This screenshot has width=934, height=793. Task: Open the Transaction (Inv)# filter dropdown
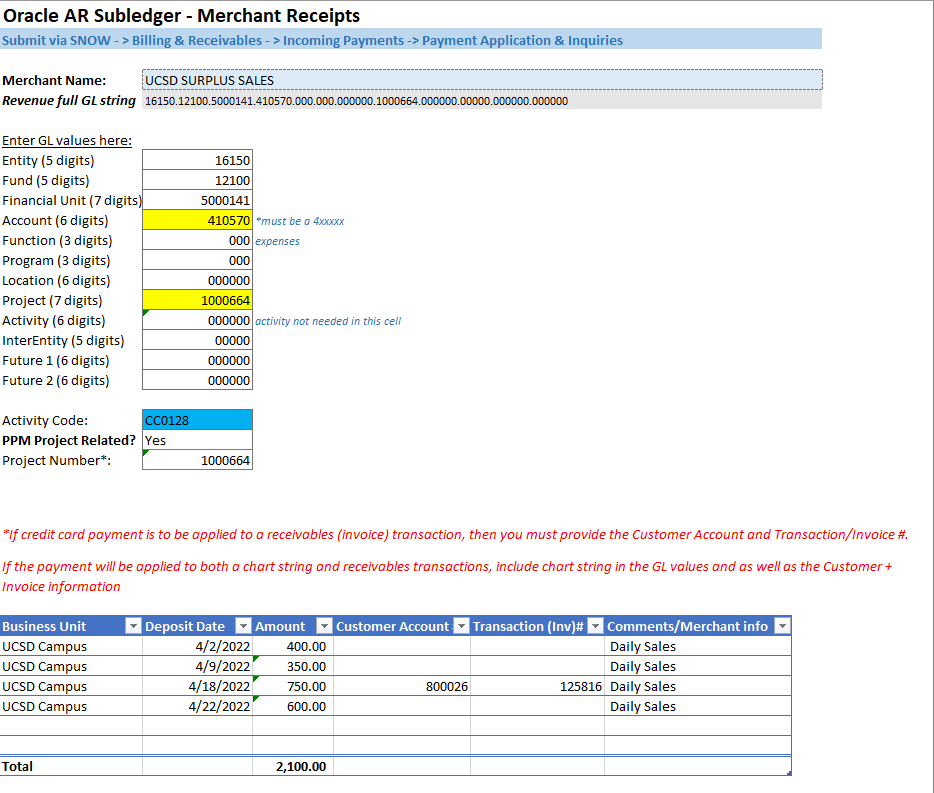[x=594, y=626]
